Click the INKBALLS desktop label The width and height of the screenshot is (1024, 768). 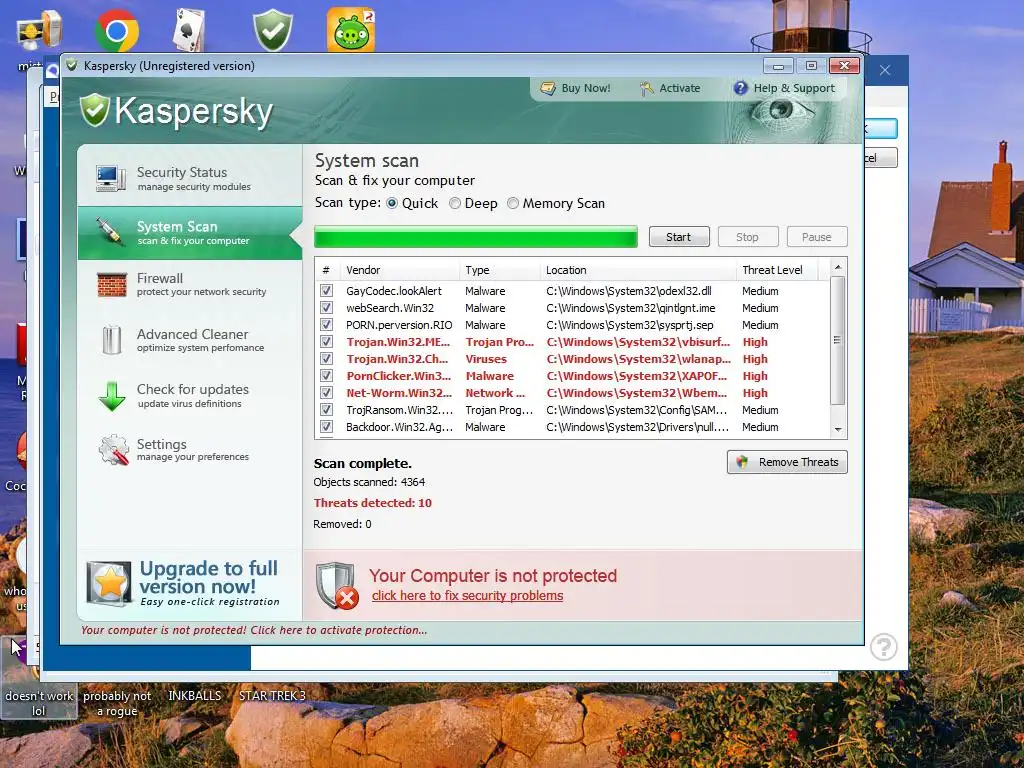coord(195,696)
